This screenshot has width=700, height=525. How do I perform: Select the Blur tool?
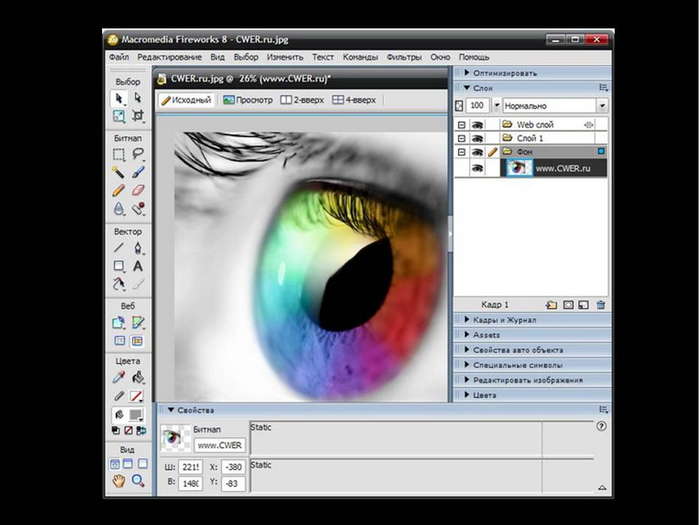pyautogui.click(x=118, y=208)
